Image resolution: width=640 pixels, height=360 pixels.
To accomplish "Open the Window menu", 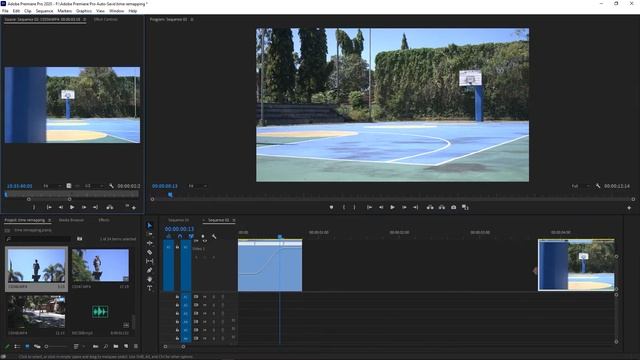I will 116,11.
